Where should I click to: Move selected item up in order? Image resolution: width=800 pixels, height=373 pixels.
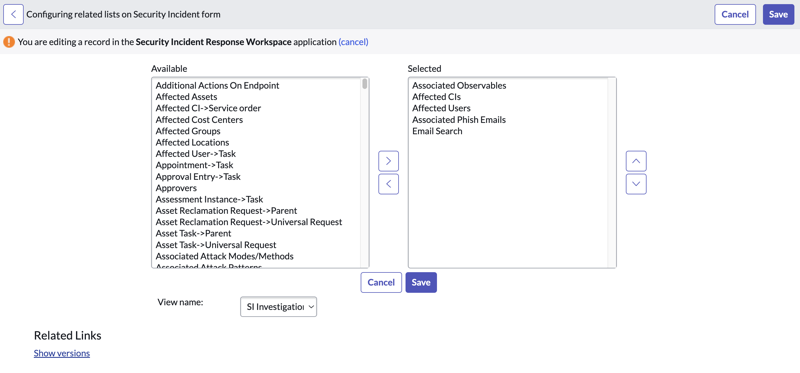tap(636, 161)
